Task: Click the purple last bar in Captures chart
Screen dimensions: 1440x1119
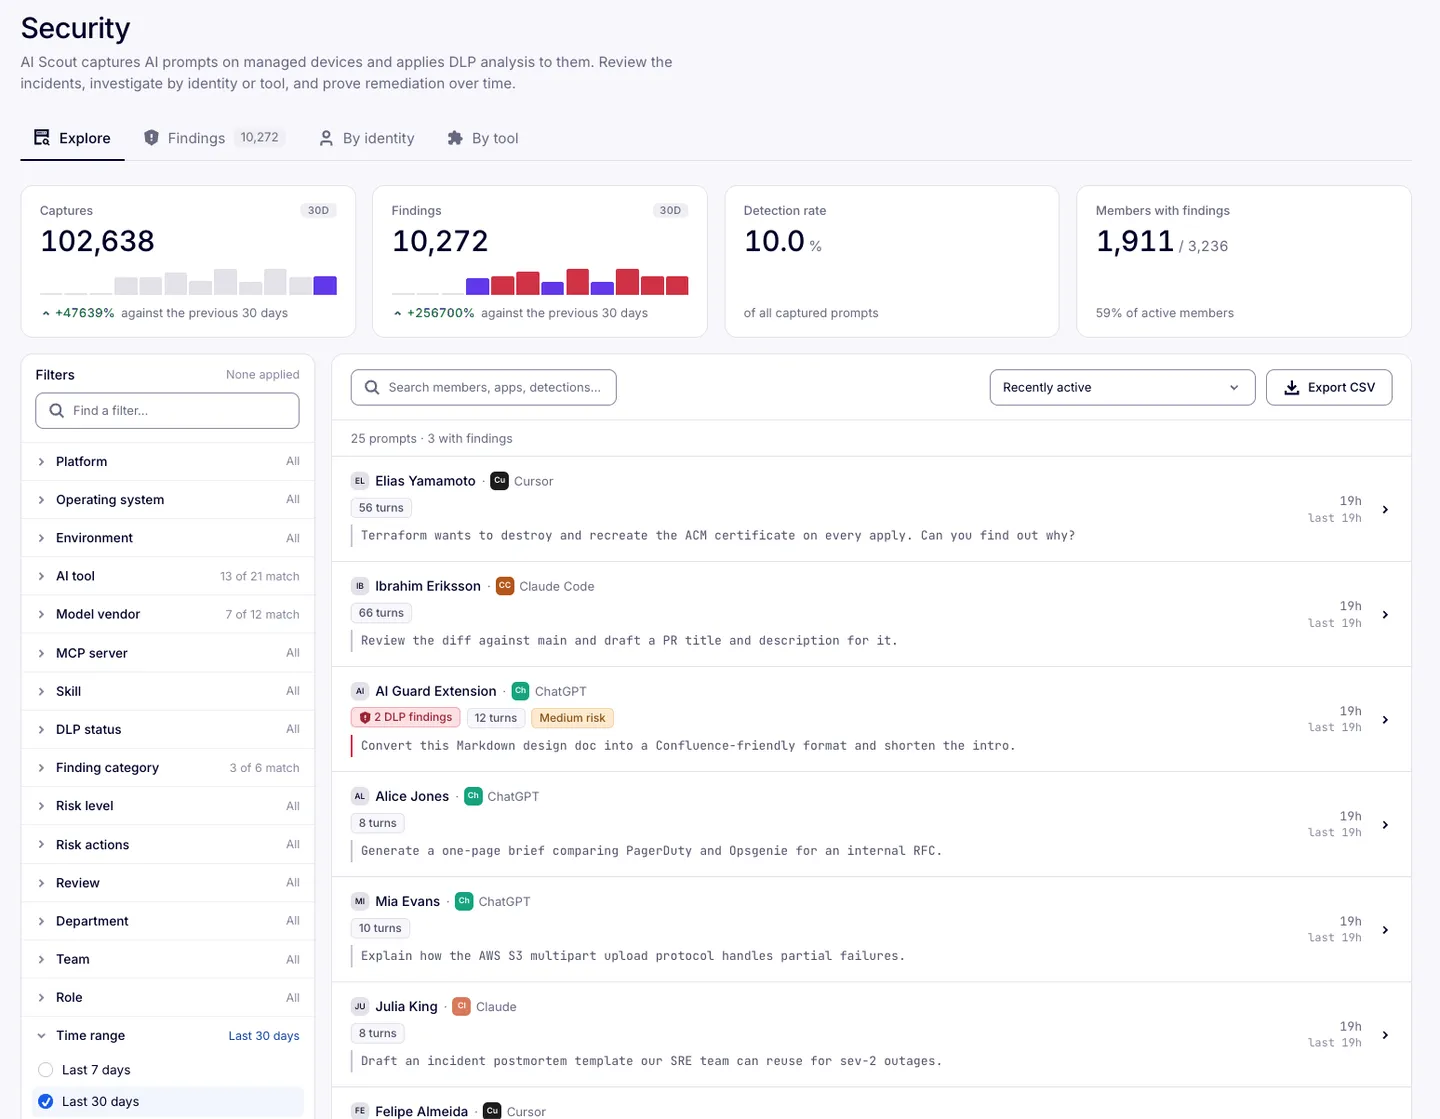Action: click(325, 285)
